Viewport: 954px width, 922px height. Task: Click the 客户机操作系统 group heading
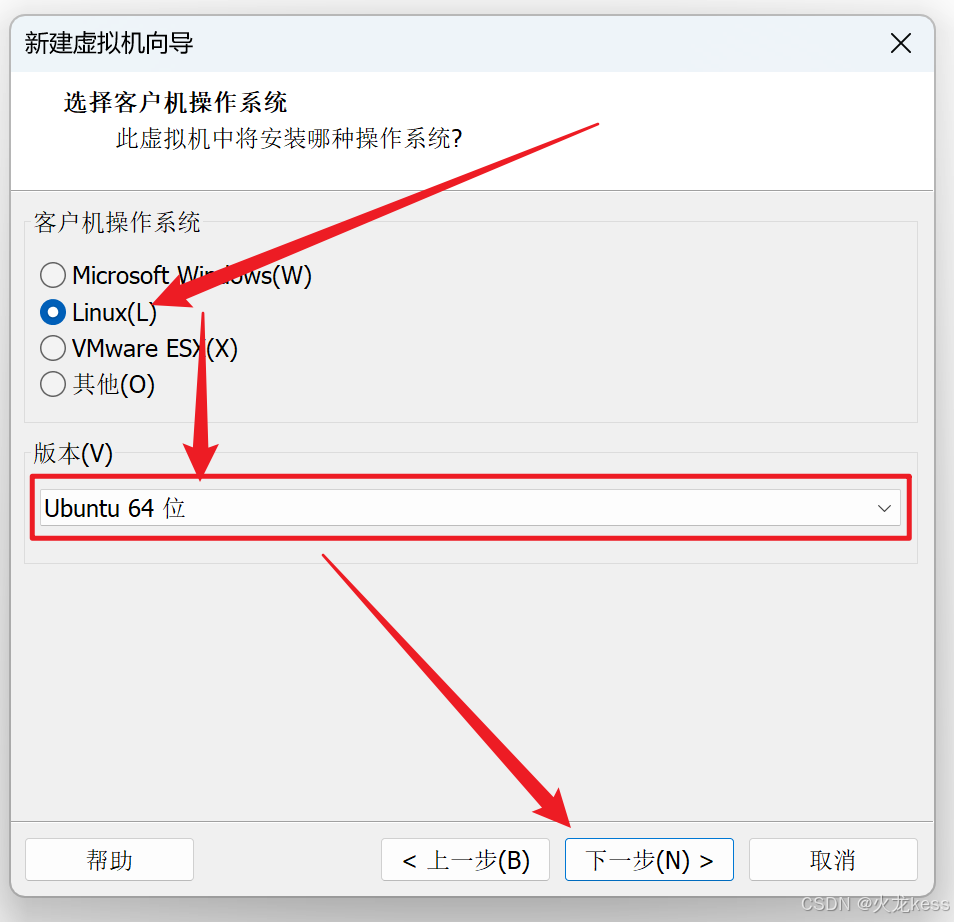(x=117, y=222)
